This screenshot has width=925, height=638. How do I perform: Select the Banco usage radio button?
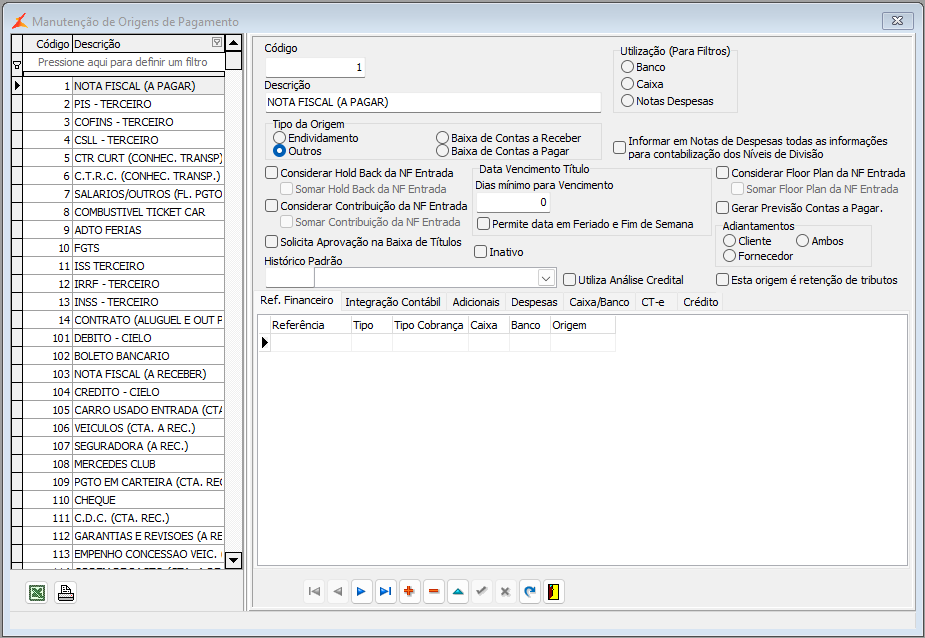628,67
